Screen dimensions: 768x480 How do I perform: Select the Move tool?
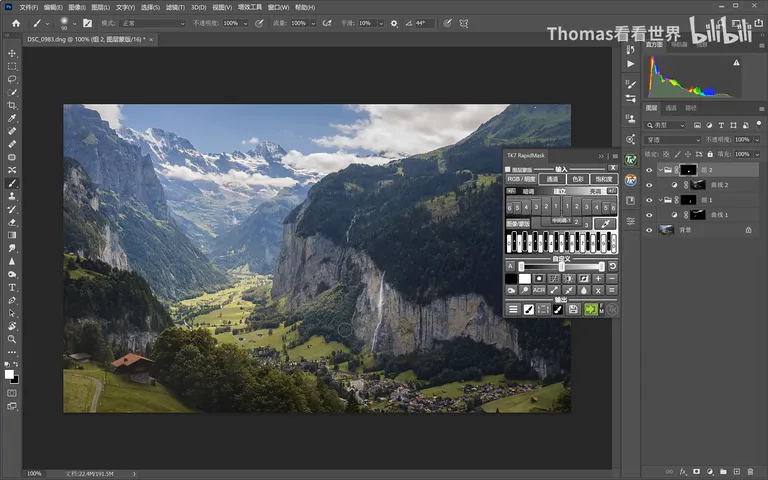click(x=12, y=53)
